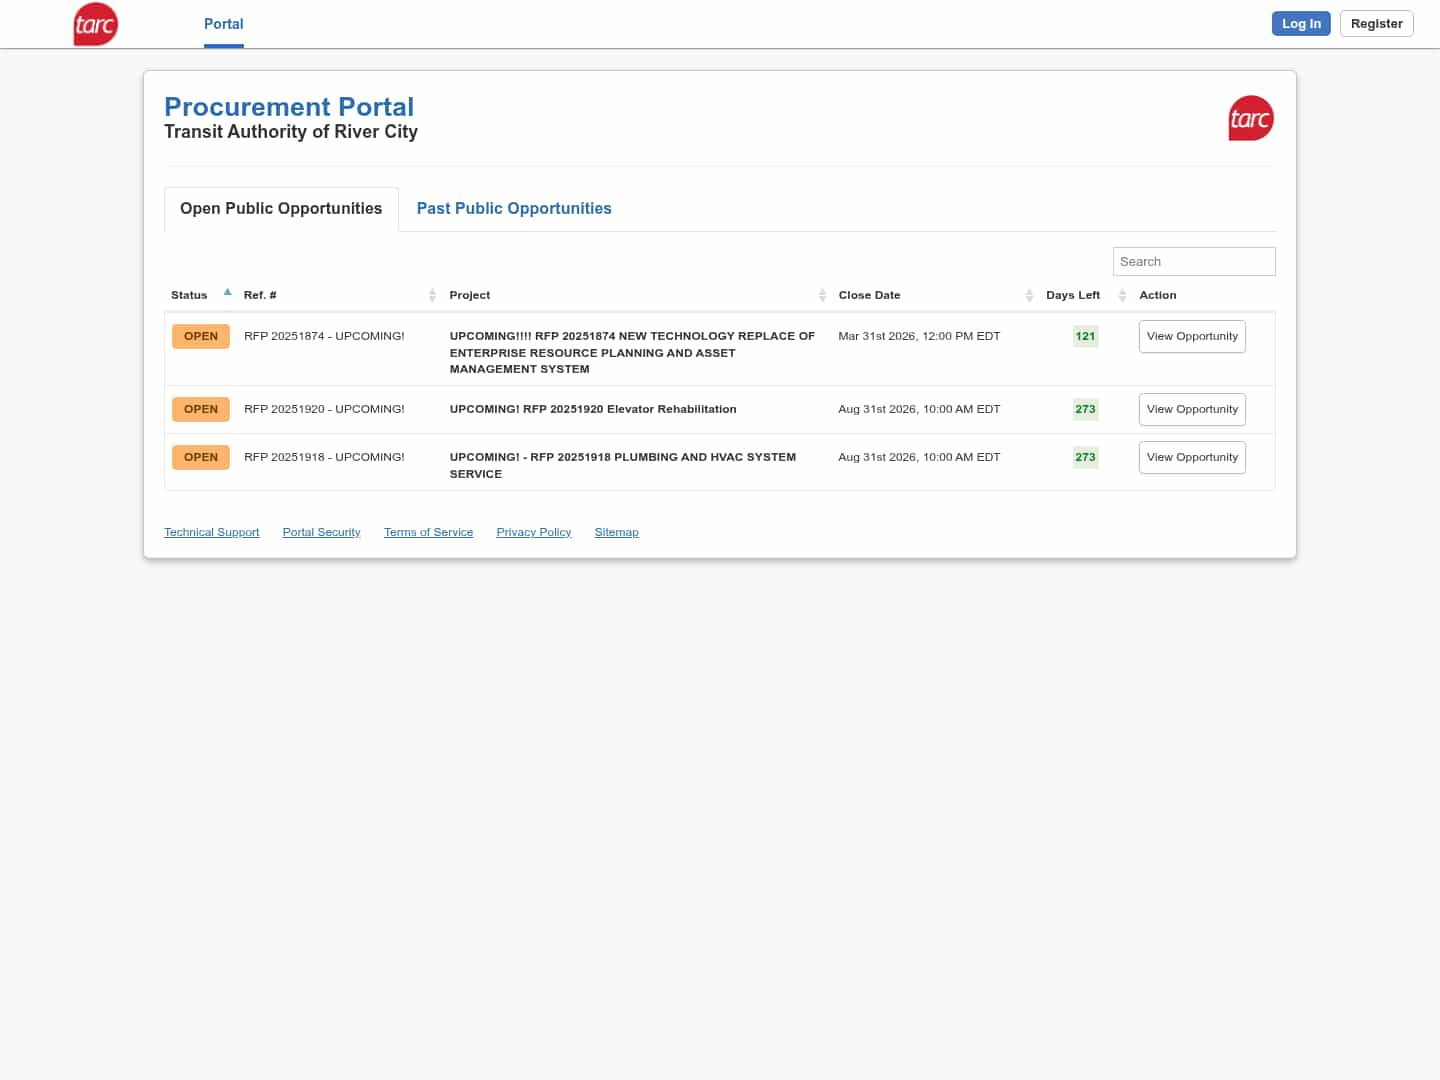View Opportunity for Elevator Rehabilitation RFP

1192,409
